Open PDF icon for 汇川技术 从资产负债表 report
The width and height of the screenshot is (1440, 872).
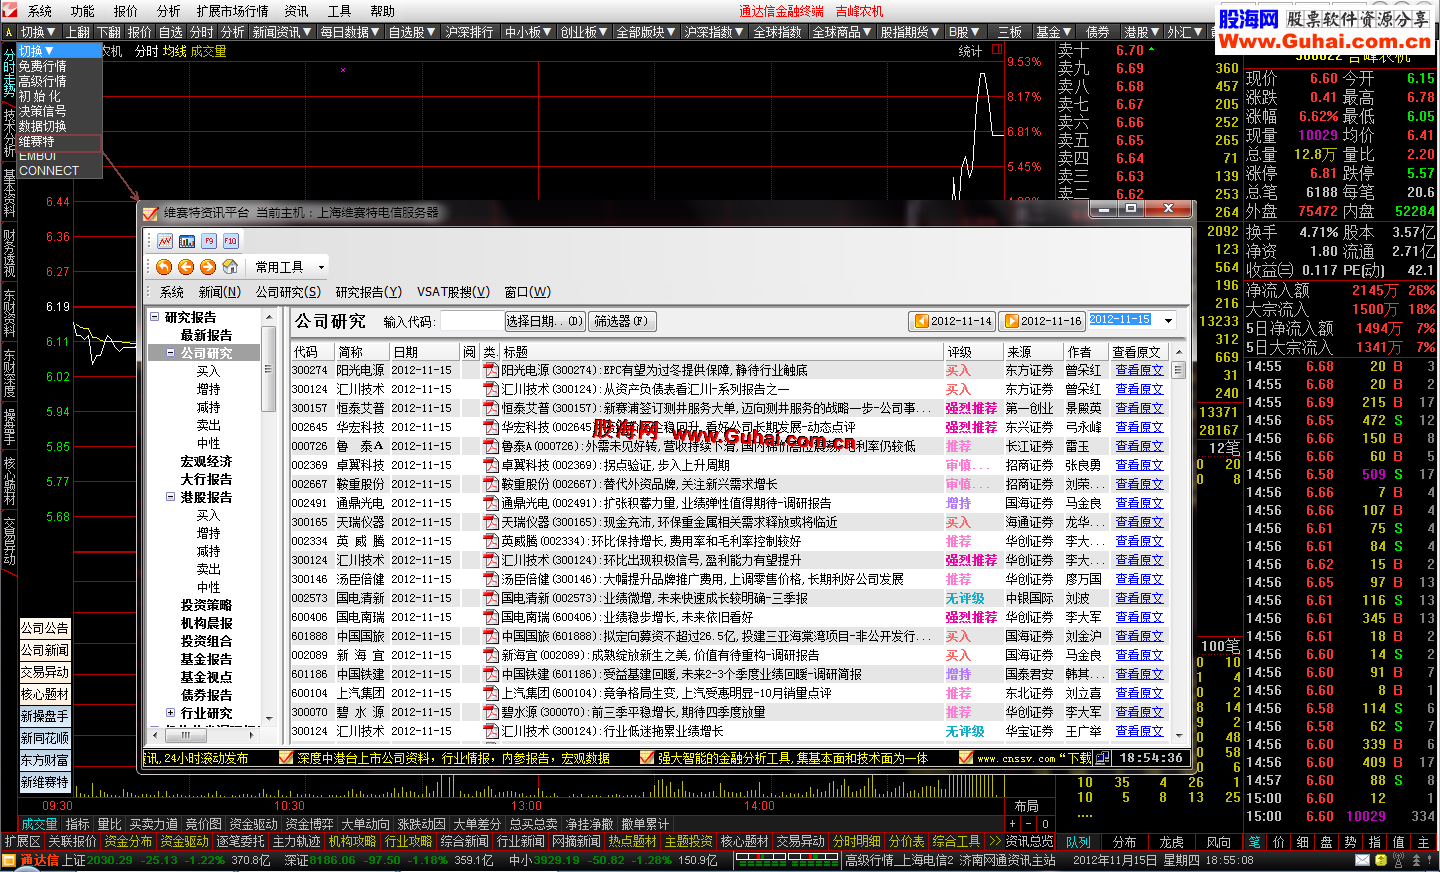[x=491, y=389]
